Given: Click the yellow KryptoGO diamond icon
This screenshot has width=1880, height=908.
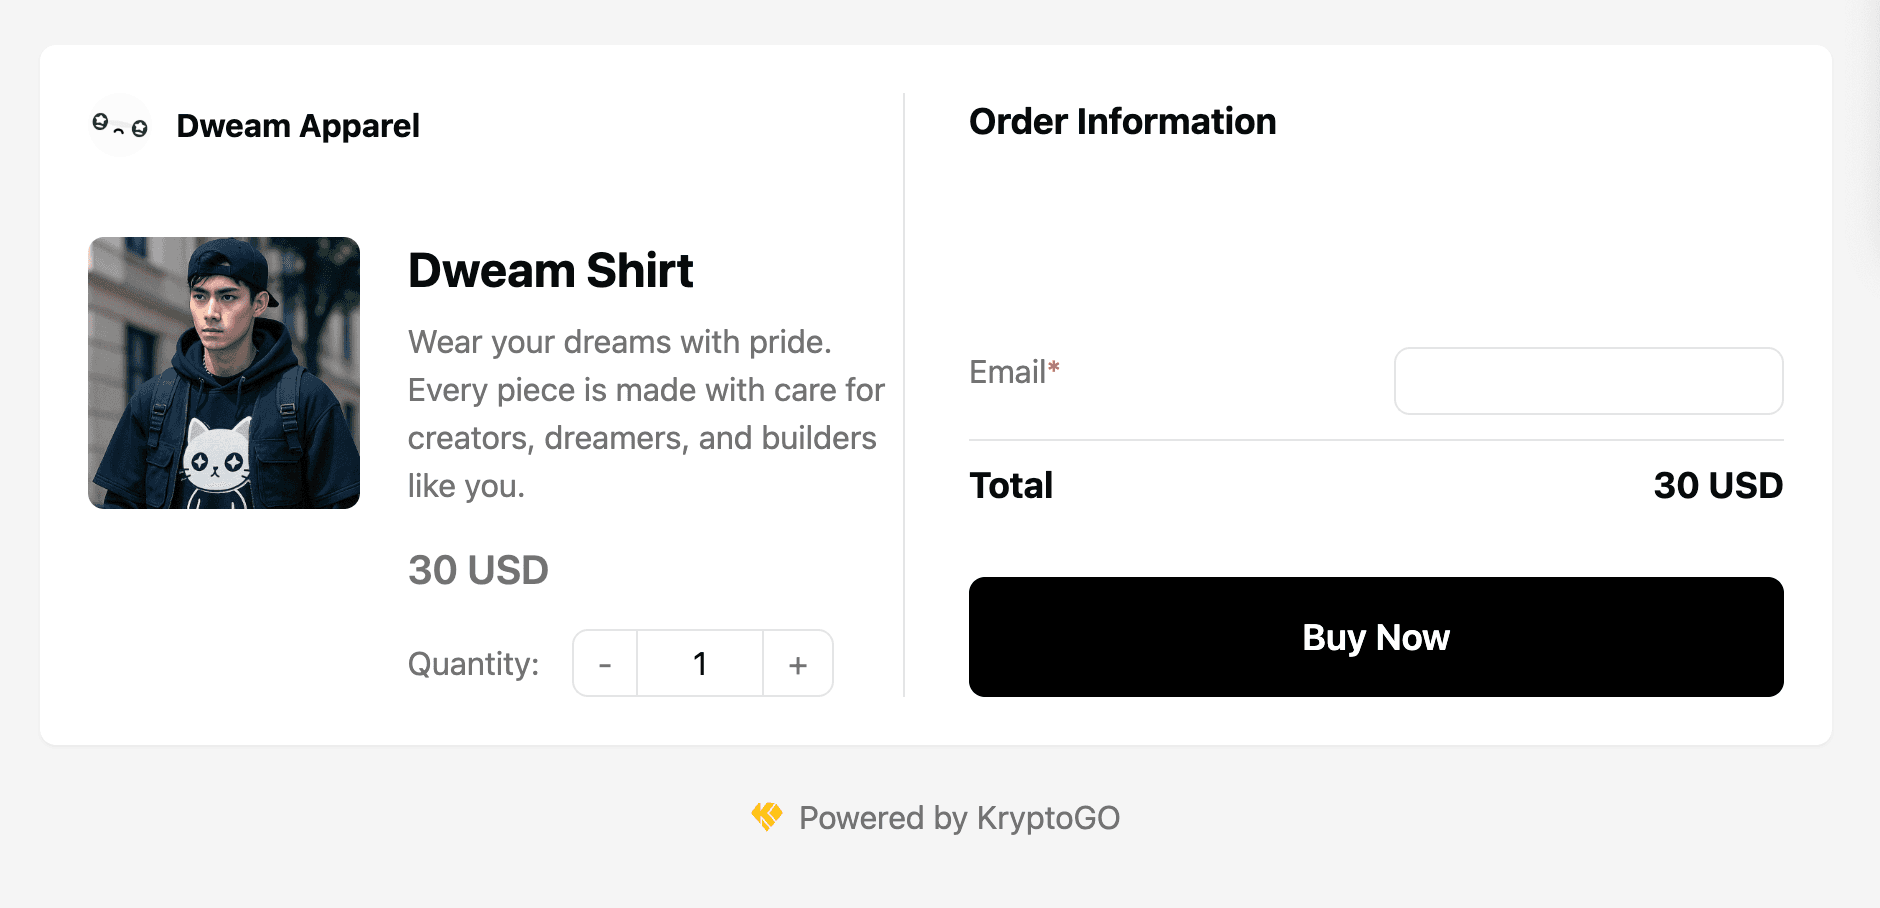Looking at the screenshot, I should pos(766,817).
